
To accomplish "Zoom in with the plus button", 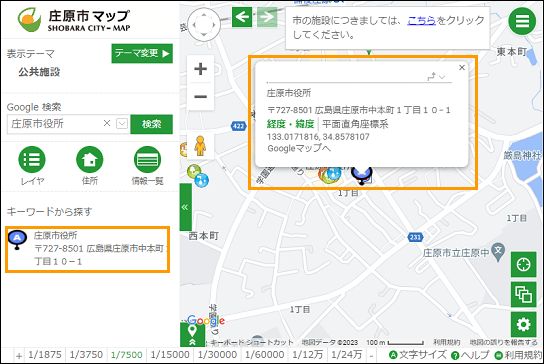I will 201,69.
